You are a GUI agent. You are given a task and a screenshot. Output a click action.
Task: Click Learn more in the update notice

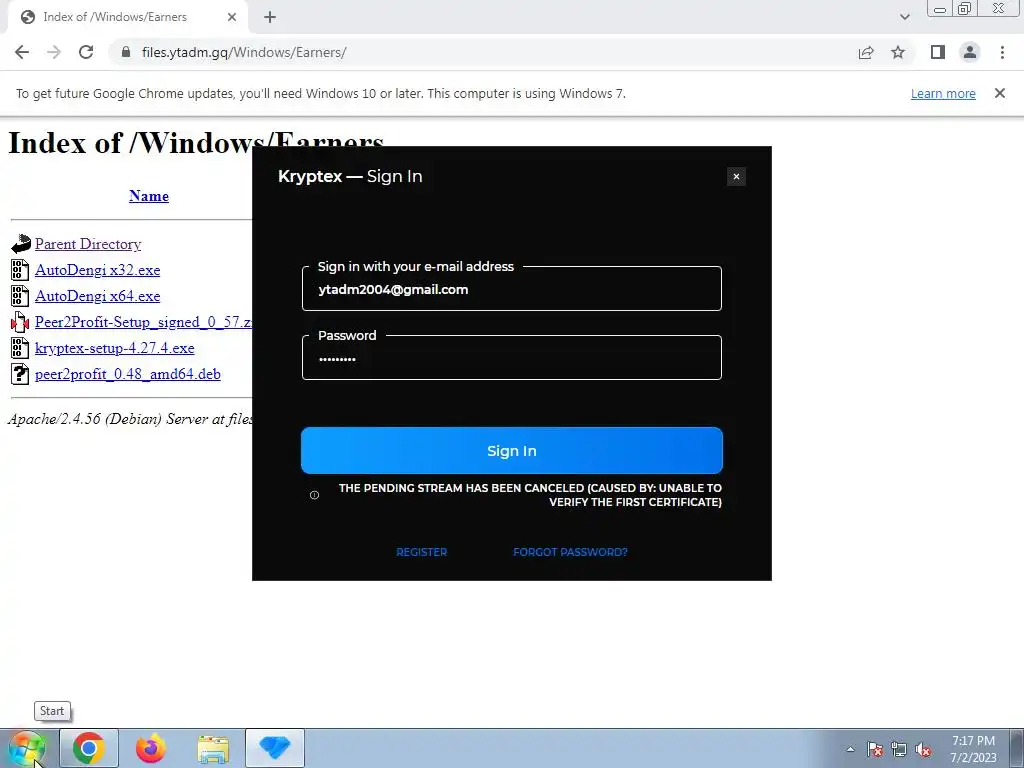(x=943, y=93)
